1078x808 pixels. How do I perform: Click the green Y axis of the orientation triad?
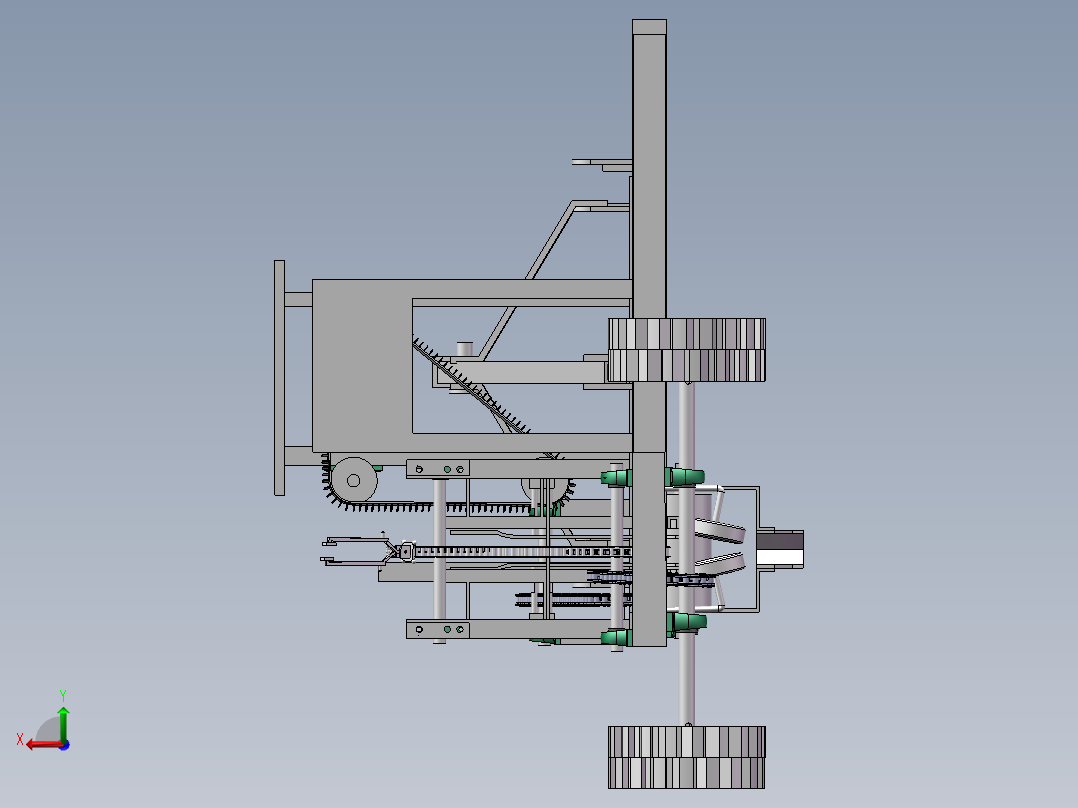click(x=63, y=724)
